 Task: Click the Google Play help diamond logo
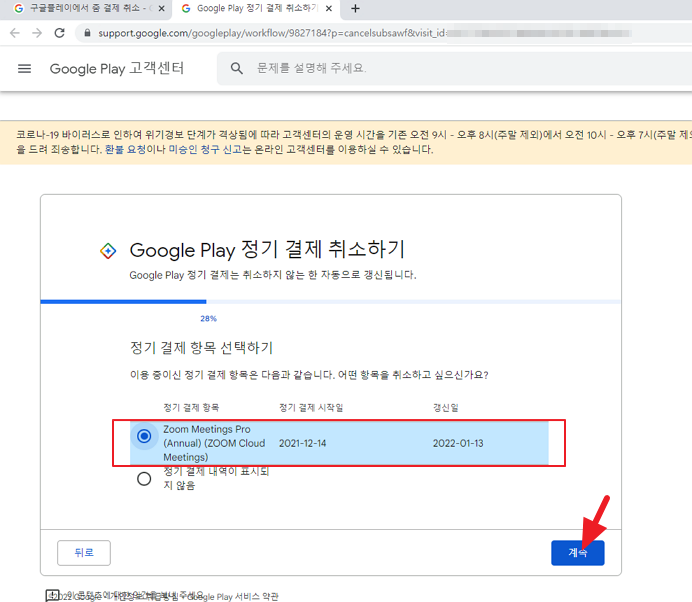(x=108, y=251)
